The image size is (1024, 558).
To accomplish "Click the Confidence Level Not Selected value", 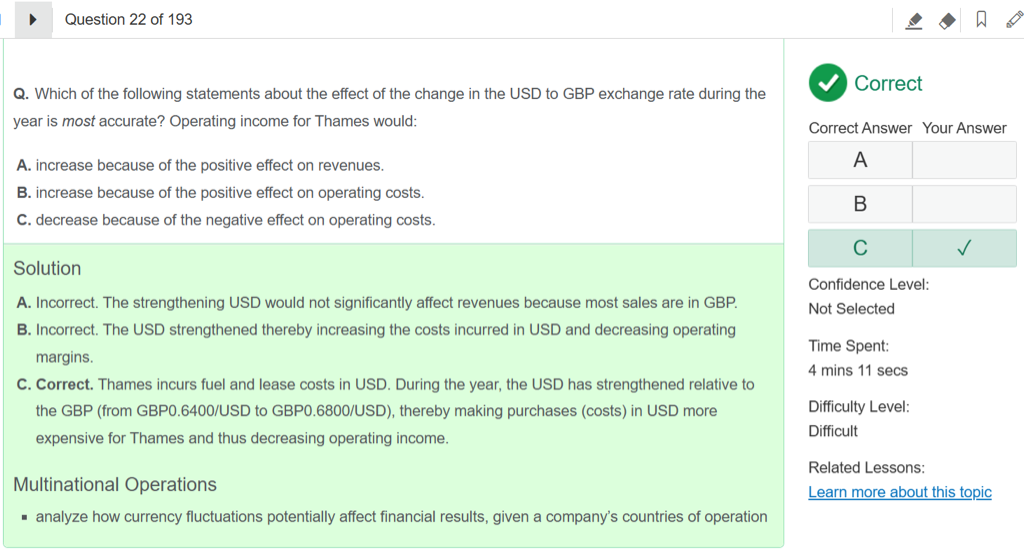I will pyautogui.click(x=851, y=309).
